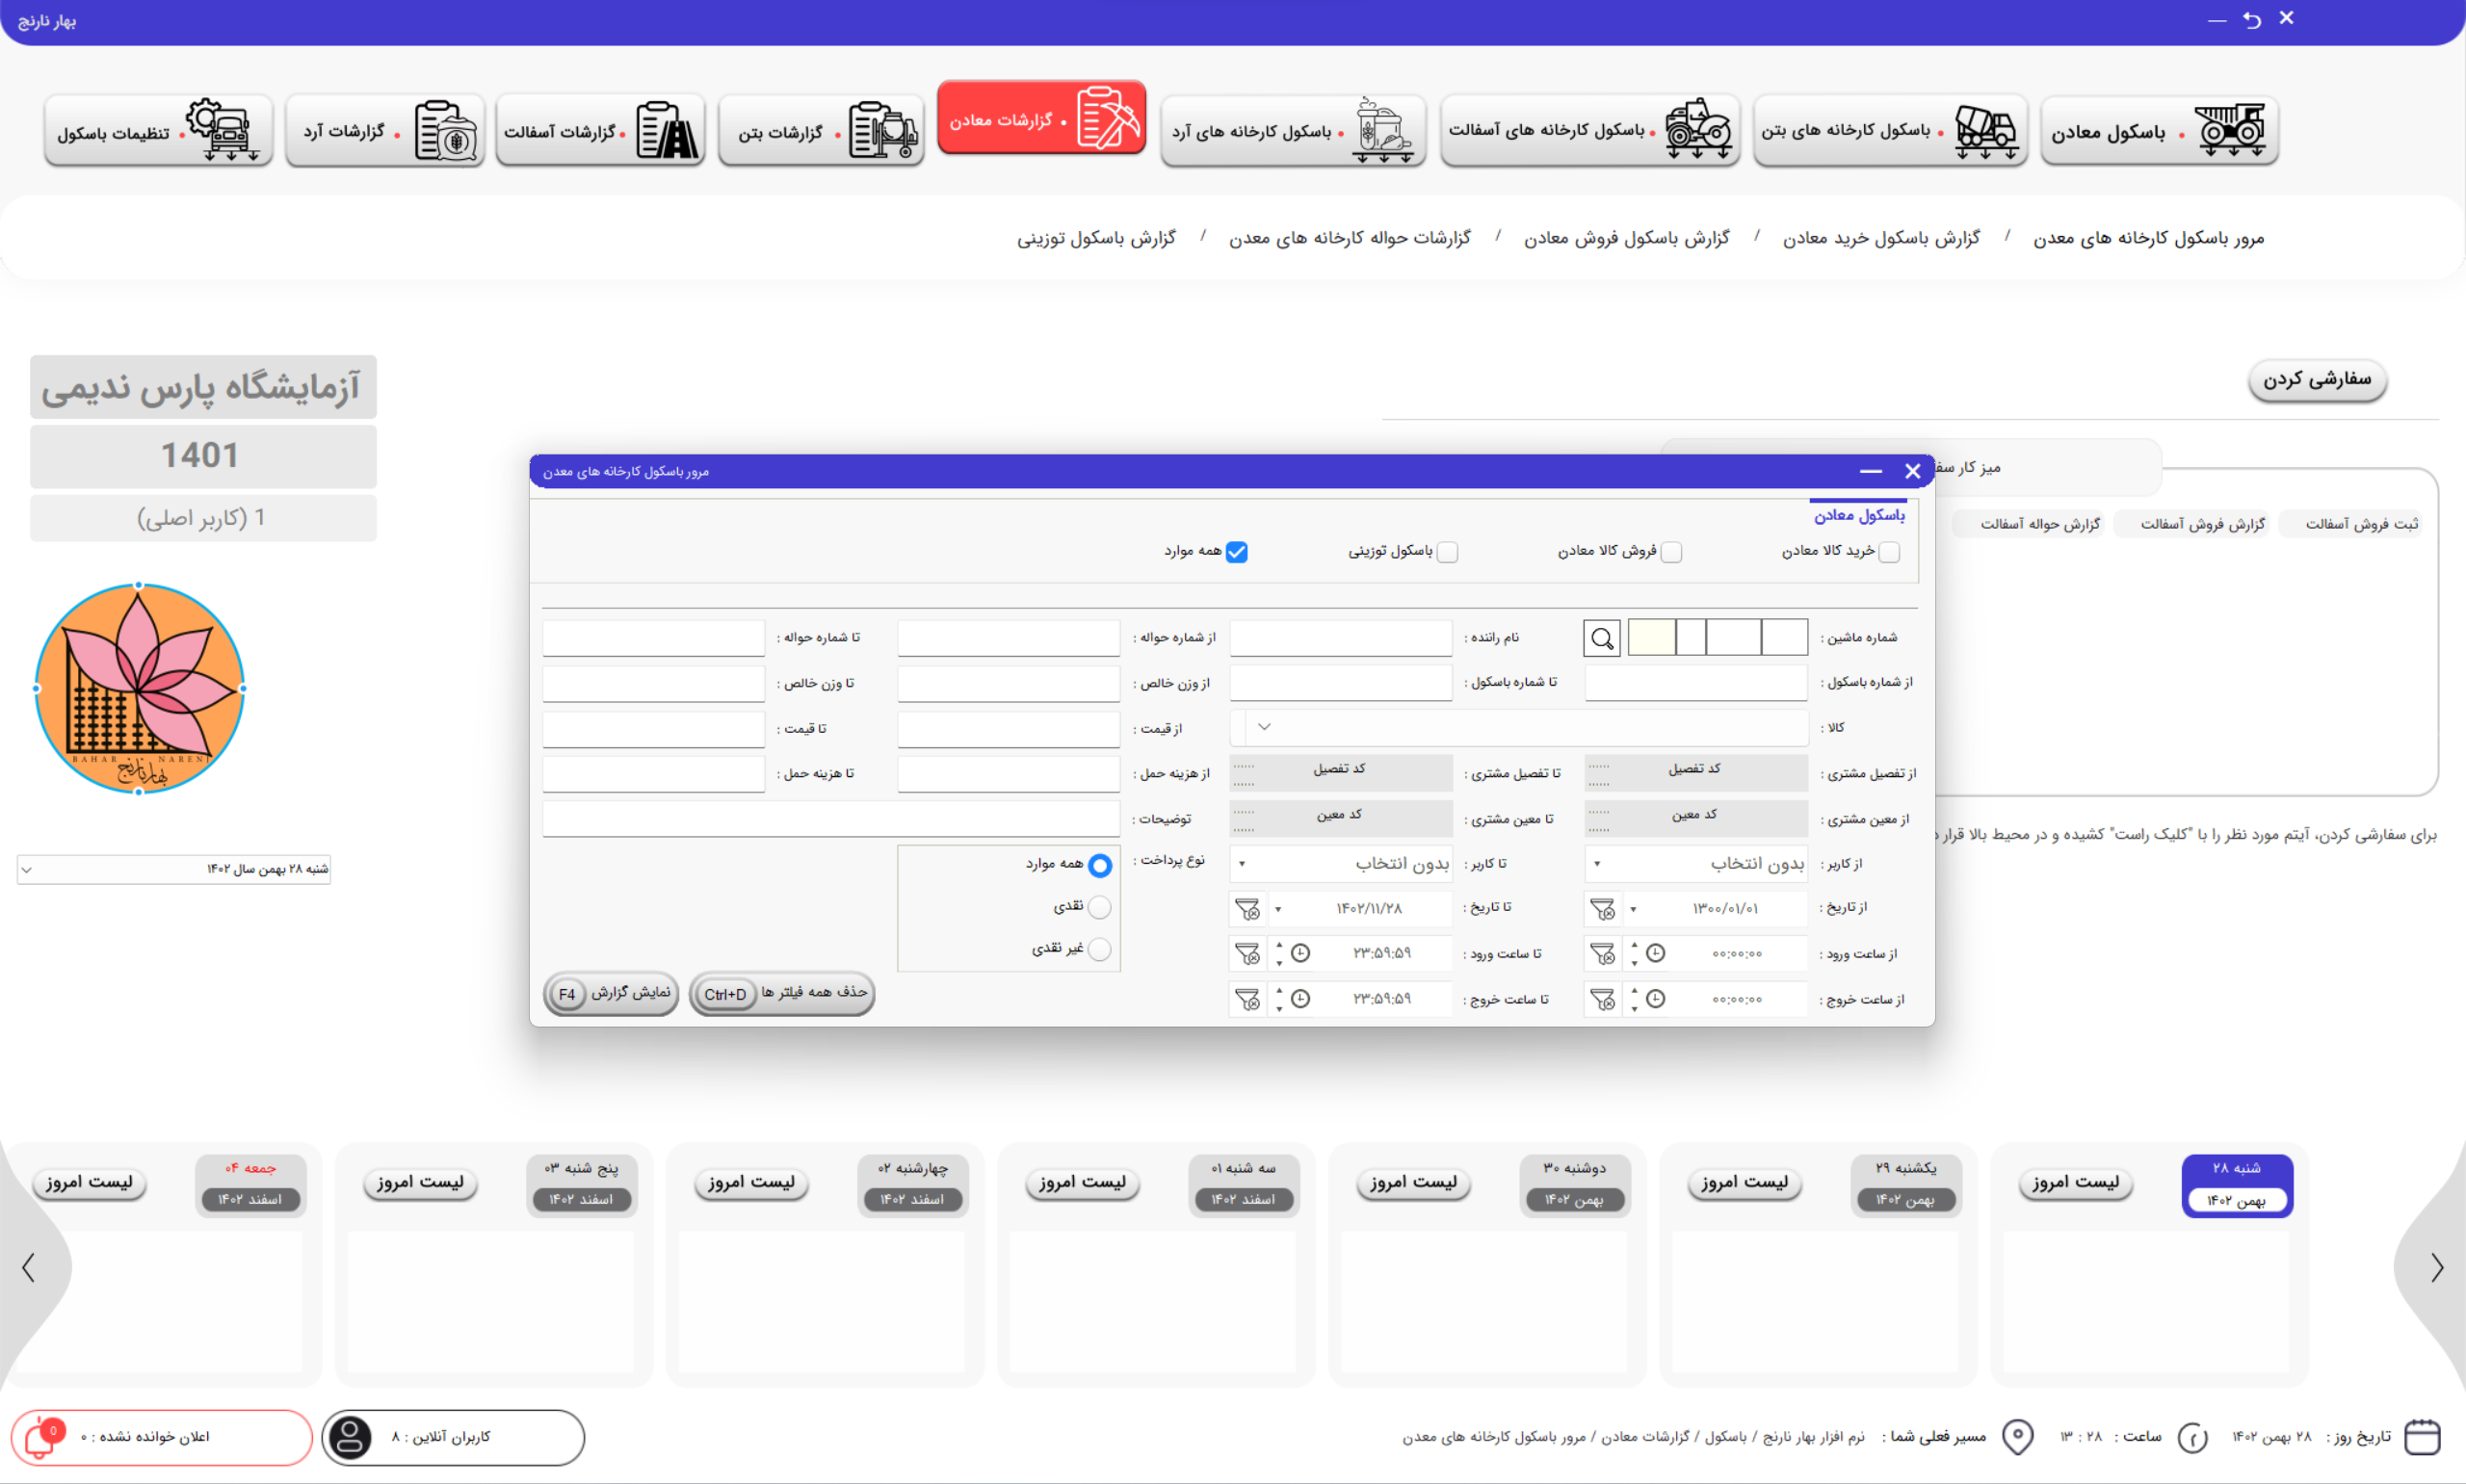Click the online users avatar icon

click(350, 1438)
